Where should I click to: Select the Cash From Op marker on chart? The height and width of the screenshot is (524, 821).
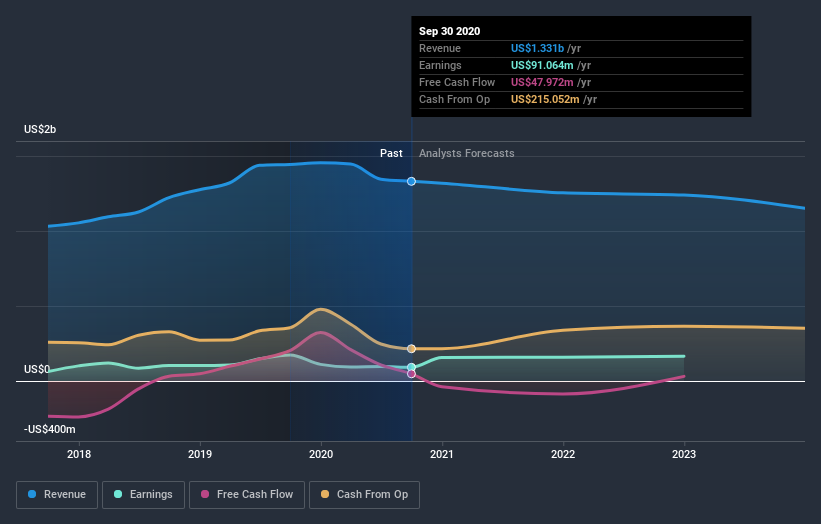tap(412, 349)
